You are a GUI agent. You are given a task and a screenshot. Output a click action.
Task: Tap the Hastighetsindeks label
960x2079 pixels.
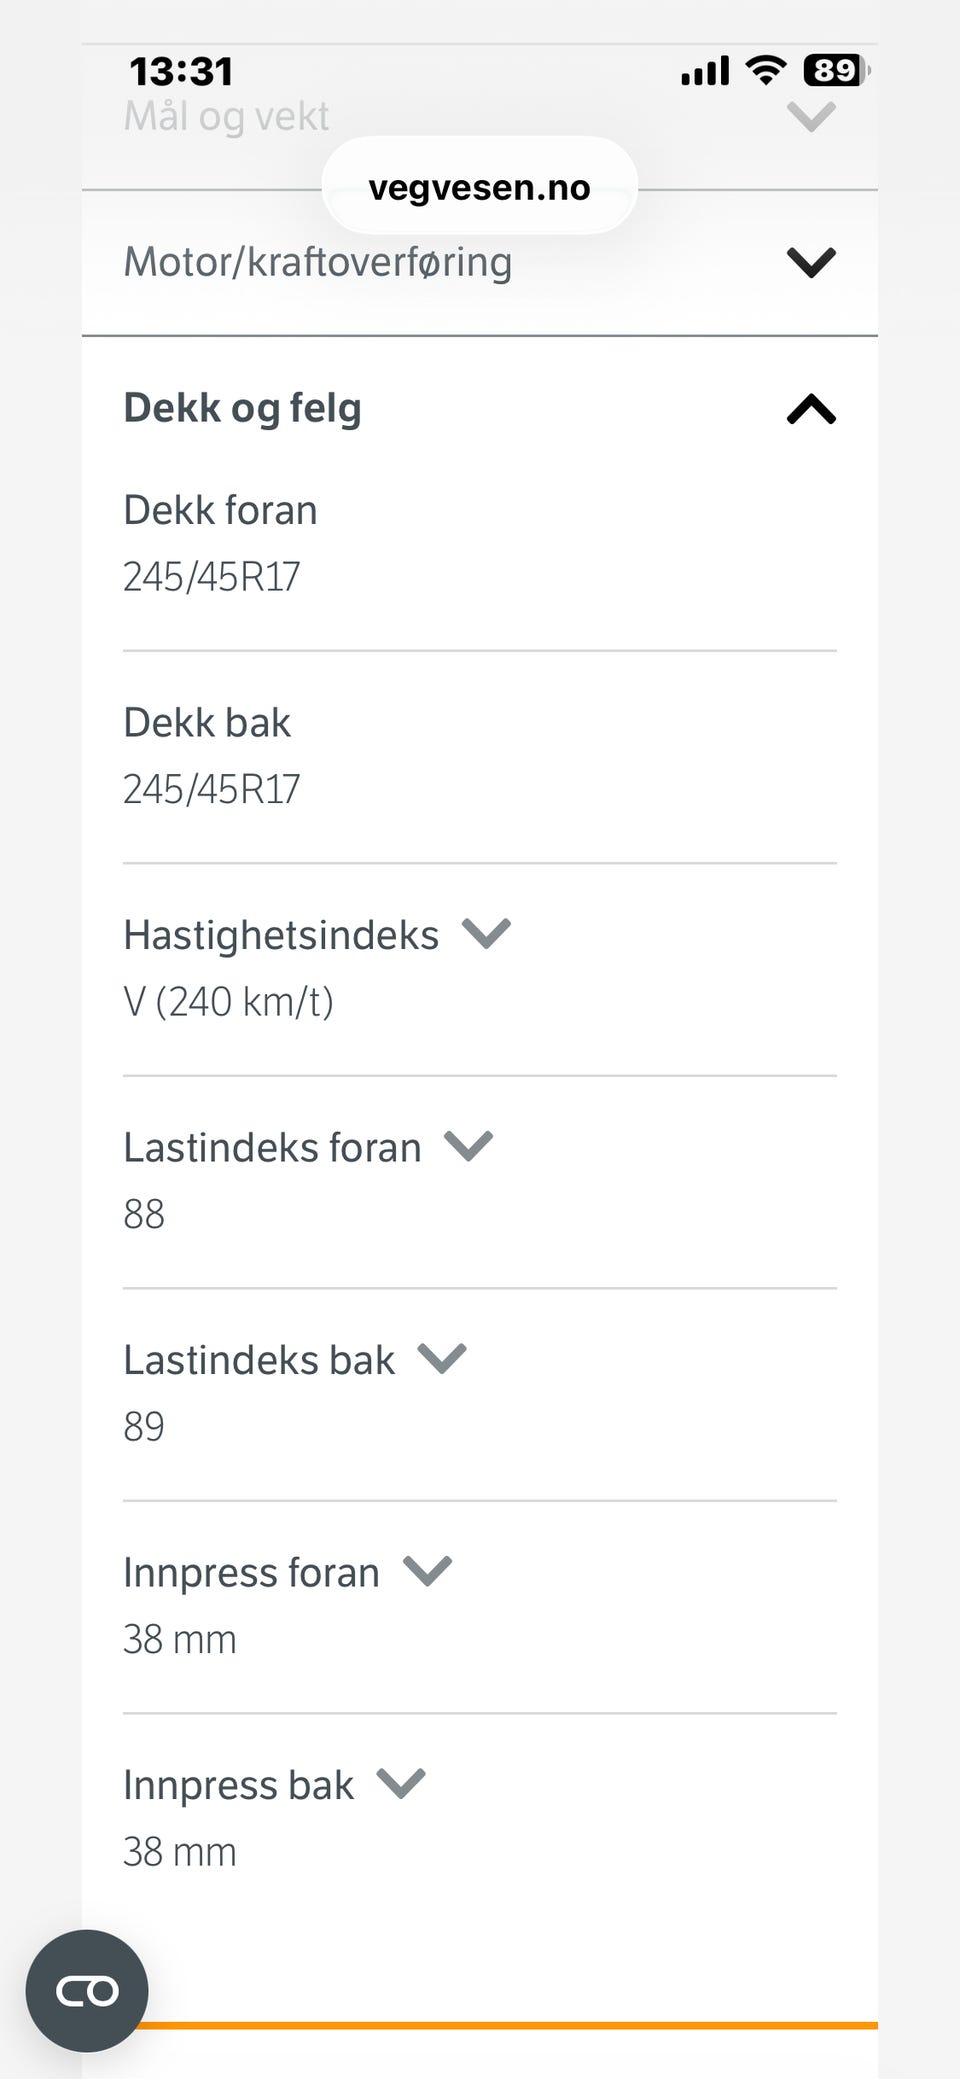tap(281, 935)
